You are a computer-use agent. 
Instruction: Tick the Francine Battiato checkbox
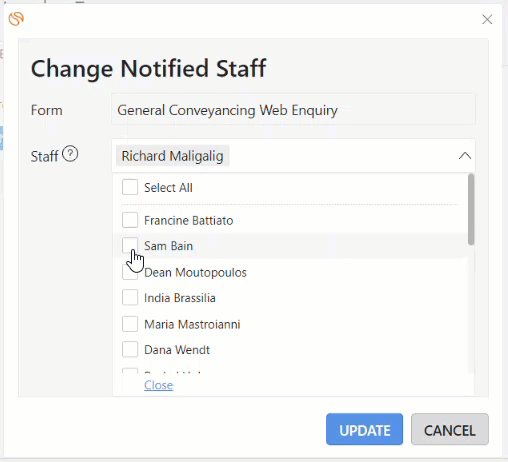pyautogui.click(x=130, y=220)
